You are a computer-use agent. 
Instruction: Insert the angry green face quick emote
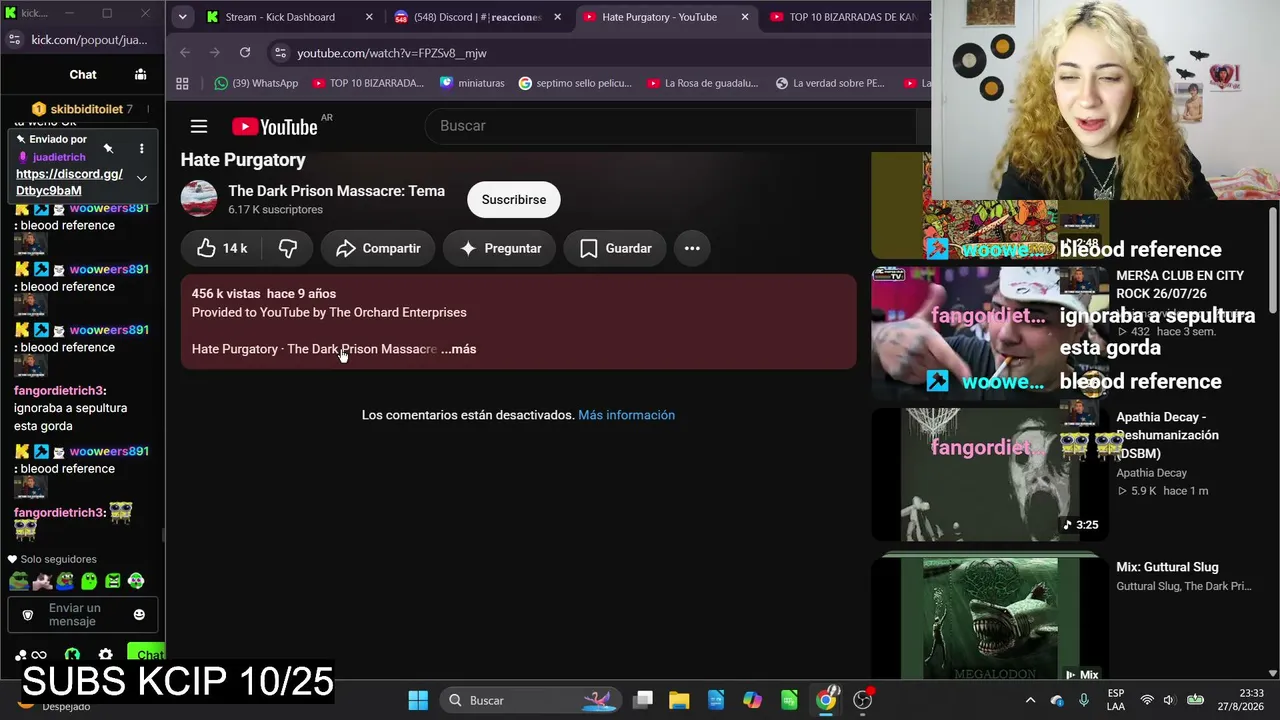coord(113,581)
